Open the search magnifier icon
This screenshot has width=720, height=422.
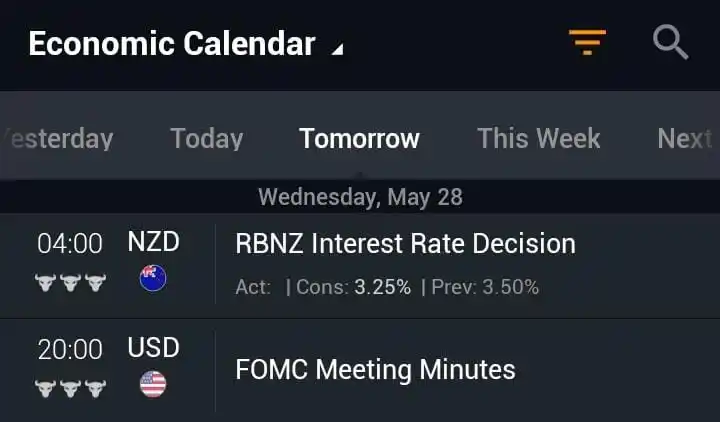670,42
